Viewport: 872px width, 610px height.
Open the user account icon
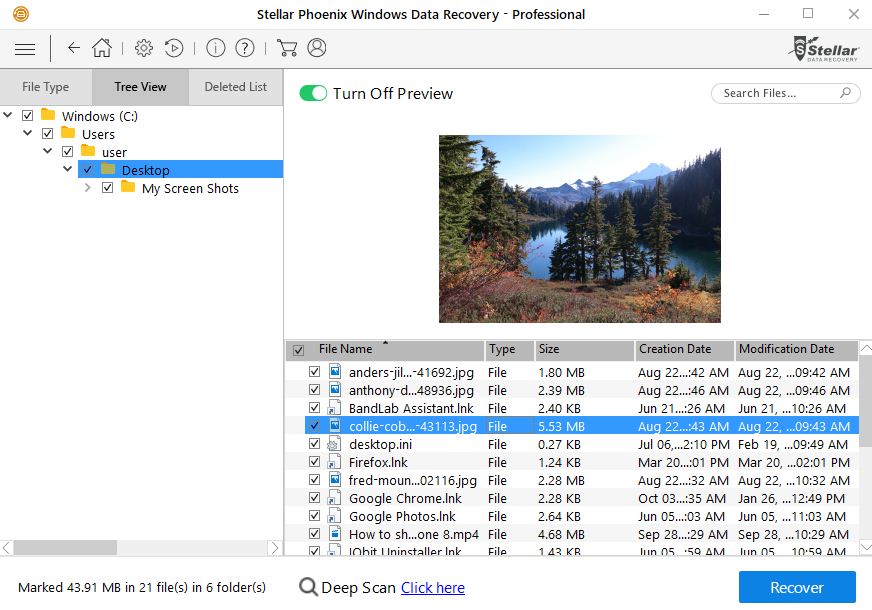316,48
